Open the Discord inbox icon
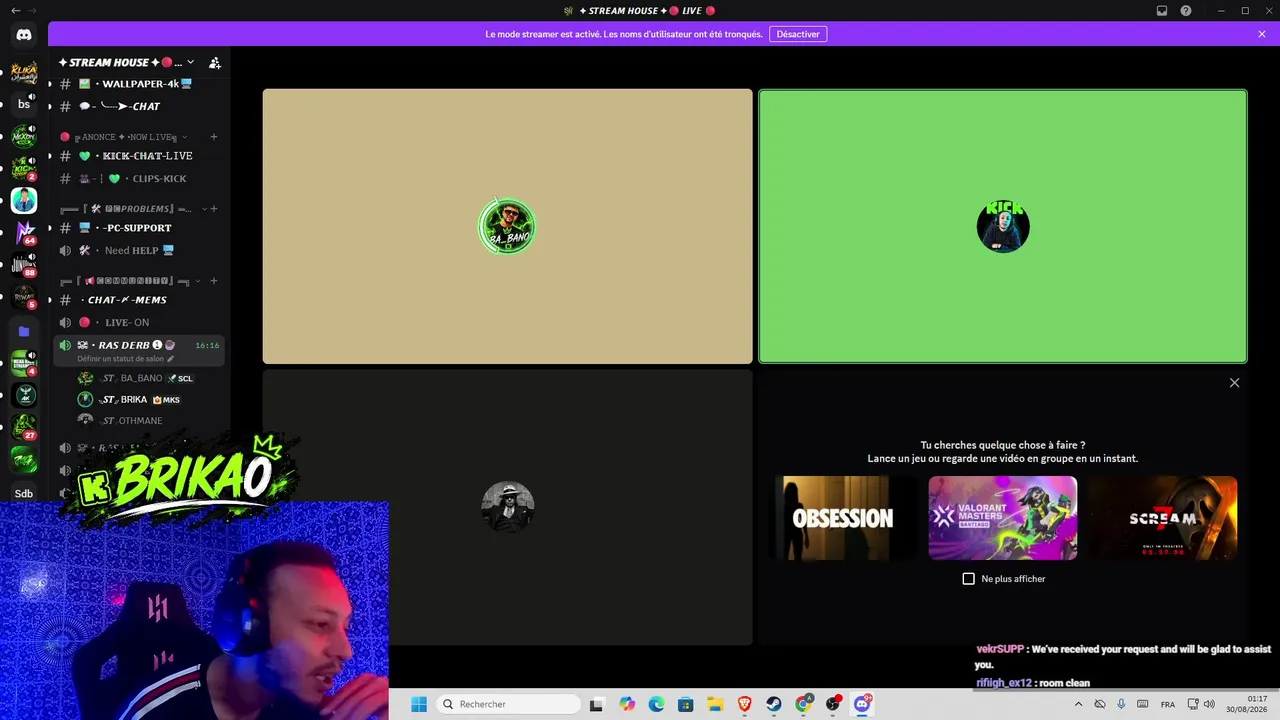The image size is (1280, 720). (x=1162, y=11)
